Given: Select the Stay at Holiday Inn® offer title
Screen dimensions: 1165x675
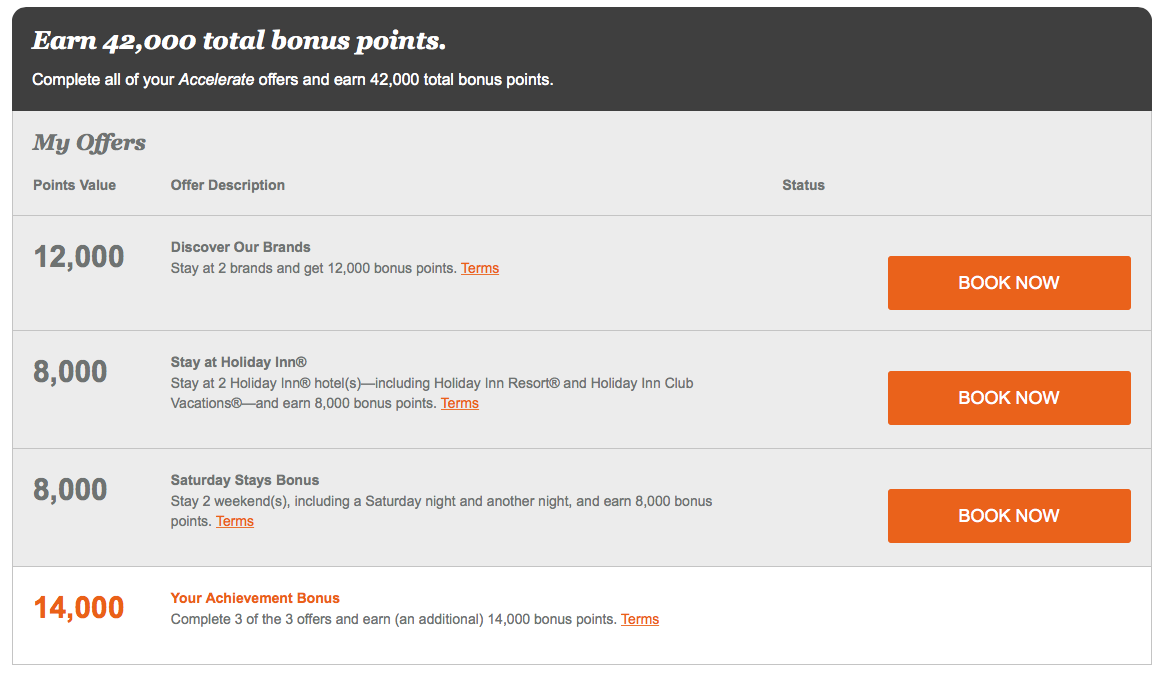Looking at the screenshot, I should (238, 362).
